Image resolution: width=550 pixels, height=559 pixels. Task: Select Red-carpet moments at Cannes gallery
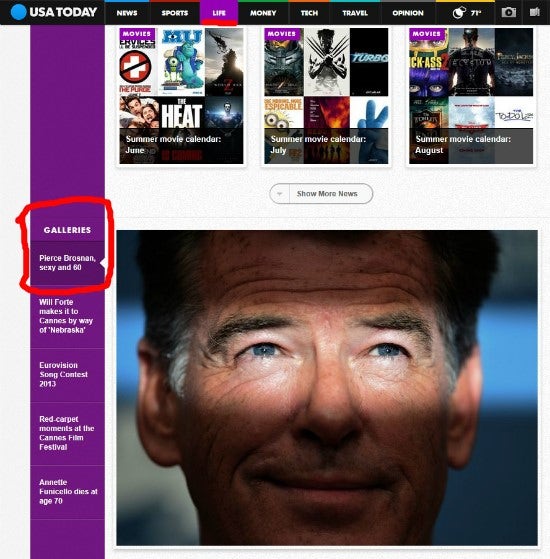pos(67,433)
